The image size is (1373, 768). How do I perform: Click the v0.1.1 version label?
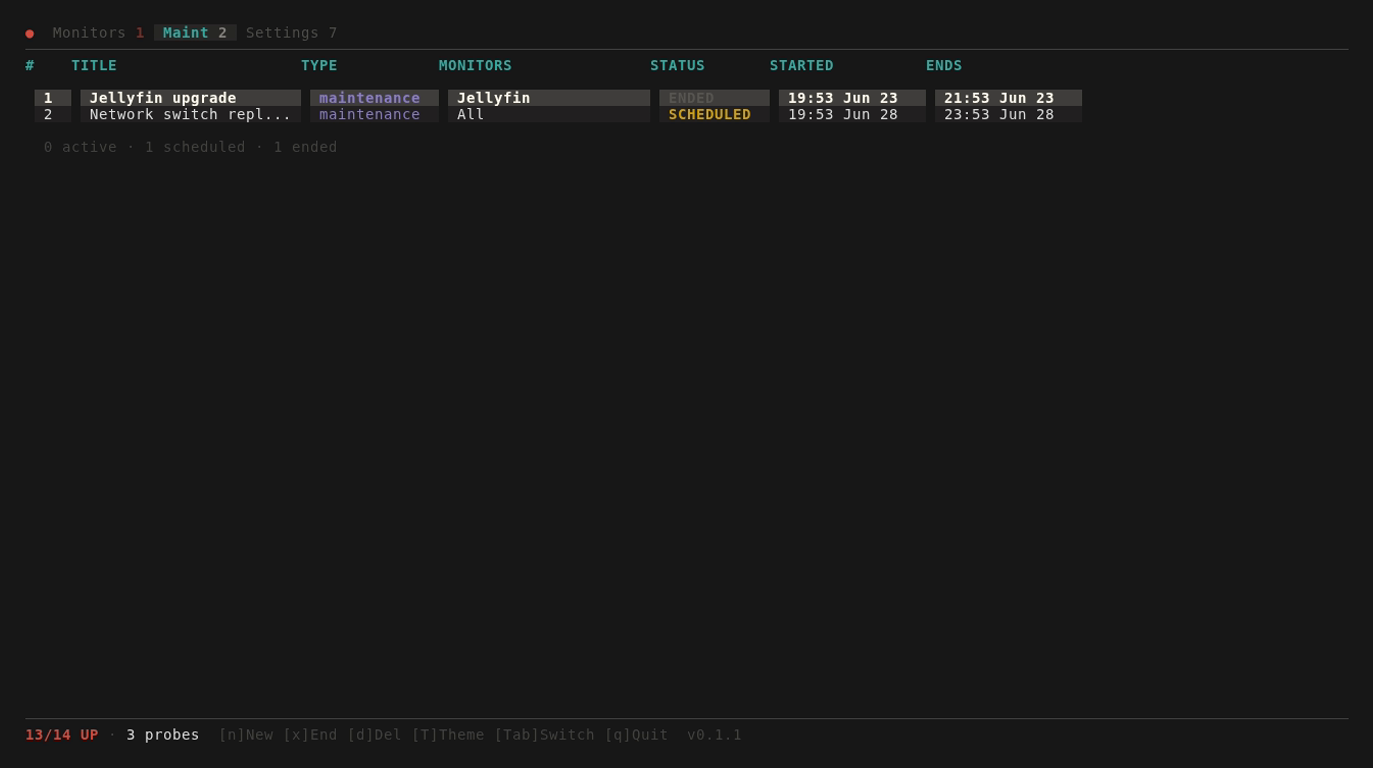714,735
